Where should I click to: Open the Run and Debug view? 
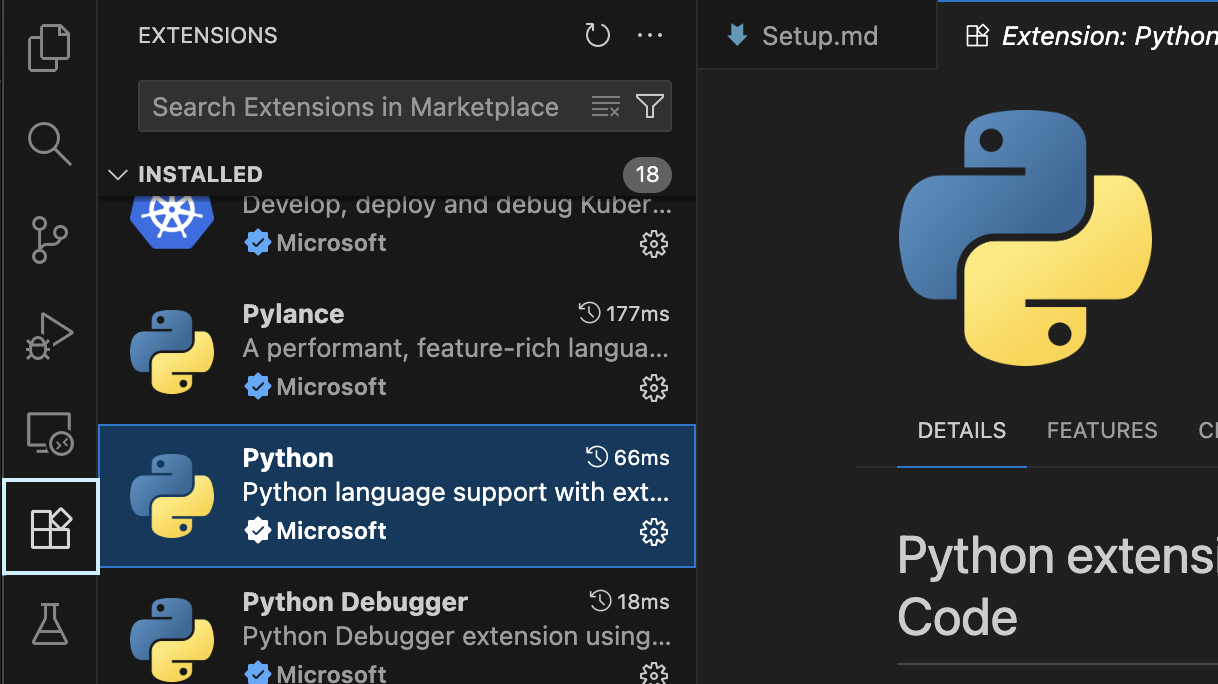point(49,335)
